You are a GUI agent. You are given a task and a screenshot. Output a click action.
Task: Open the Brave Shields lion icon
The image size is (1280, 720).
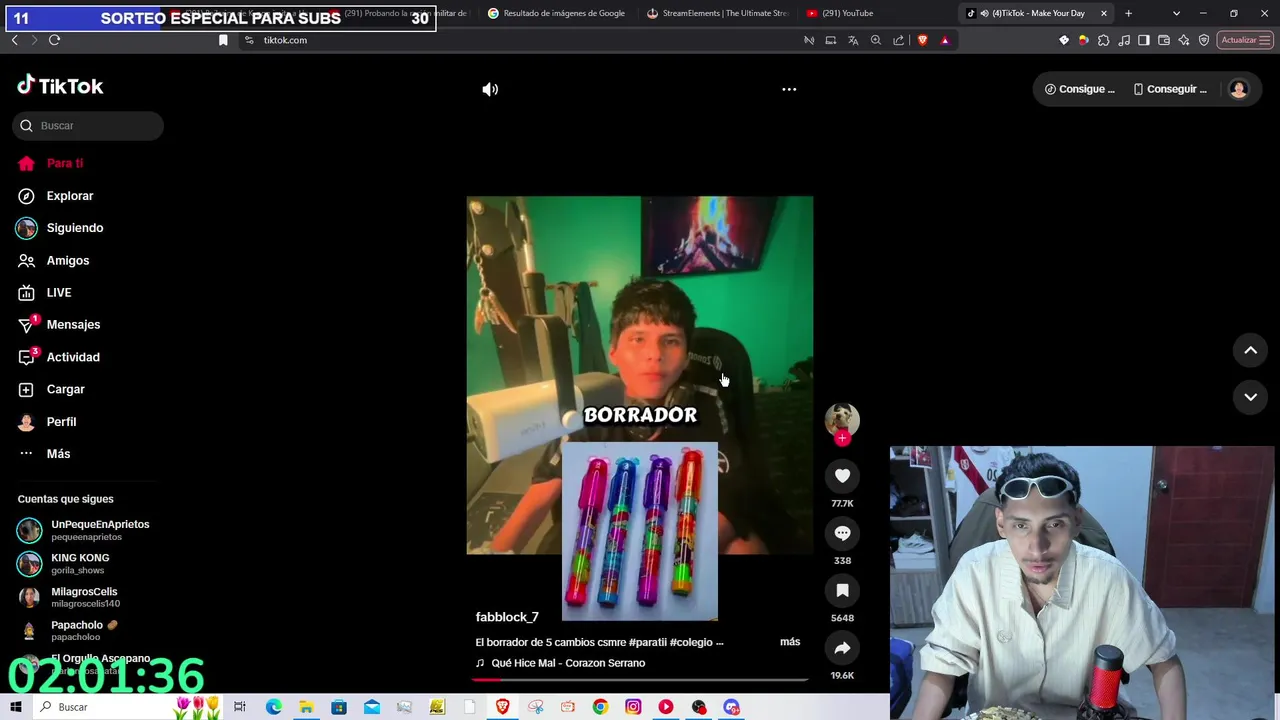[922, 40]
